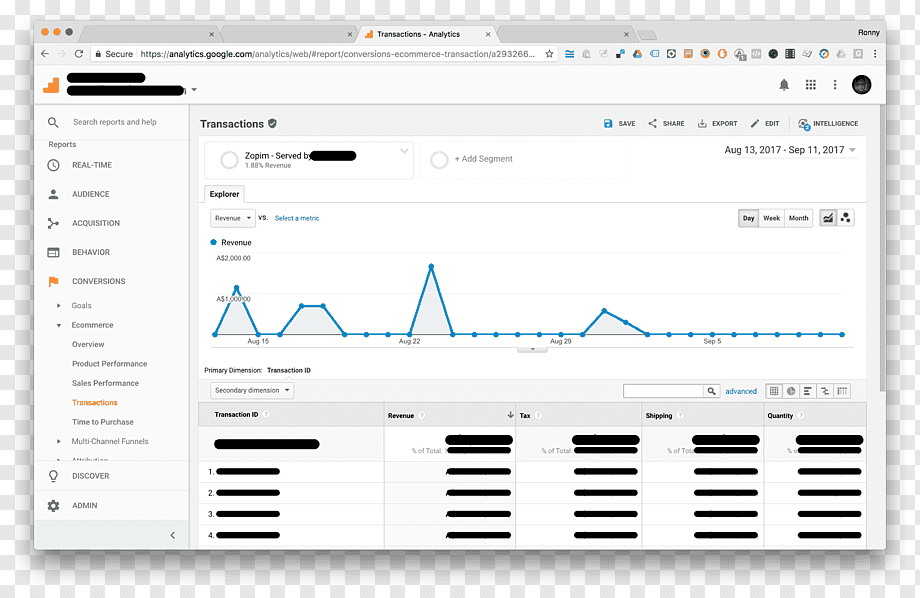This screenshot has height=598, width=920.
Task: Select Data table view icon
Action: 774,391
